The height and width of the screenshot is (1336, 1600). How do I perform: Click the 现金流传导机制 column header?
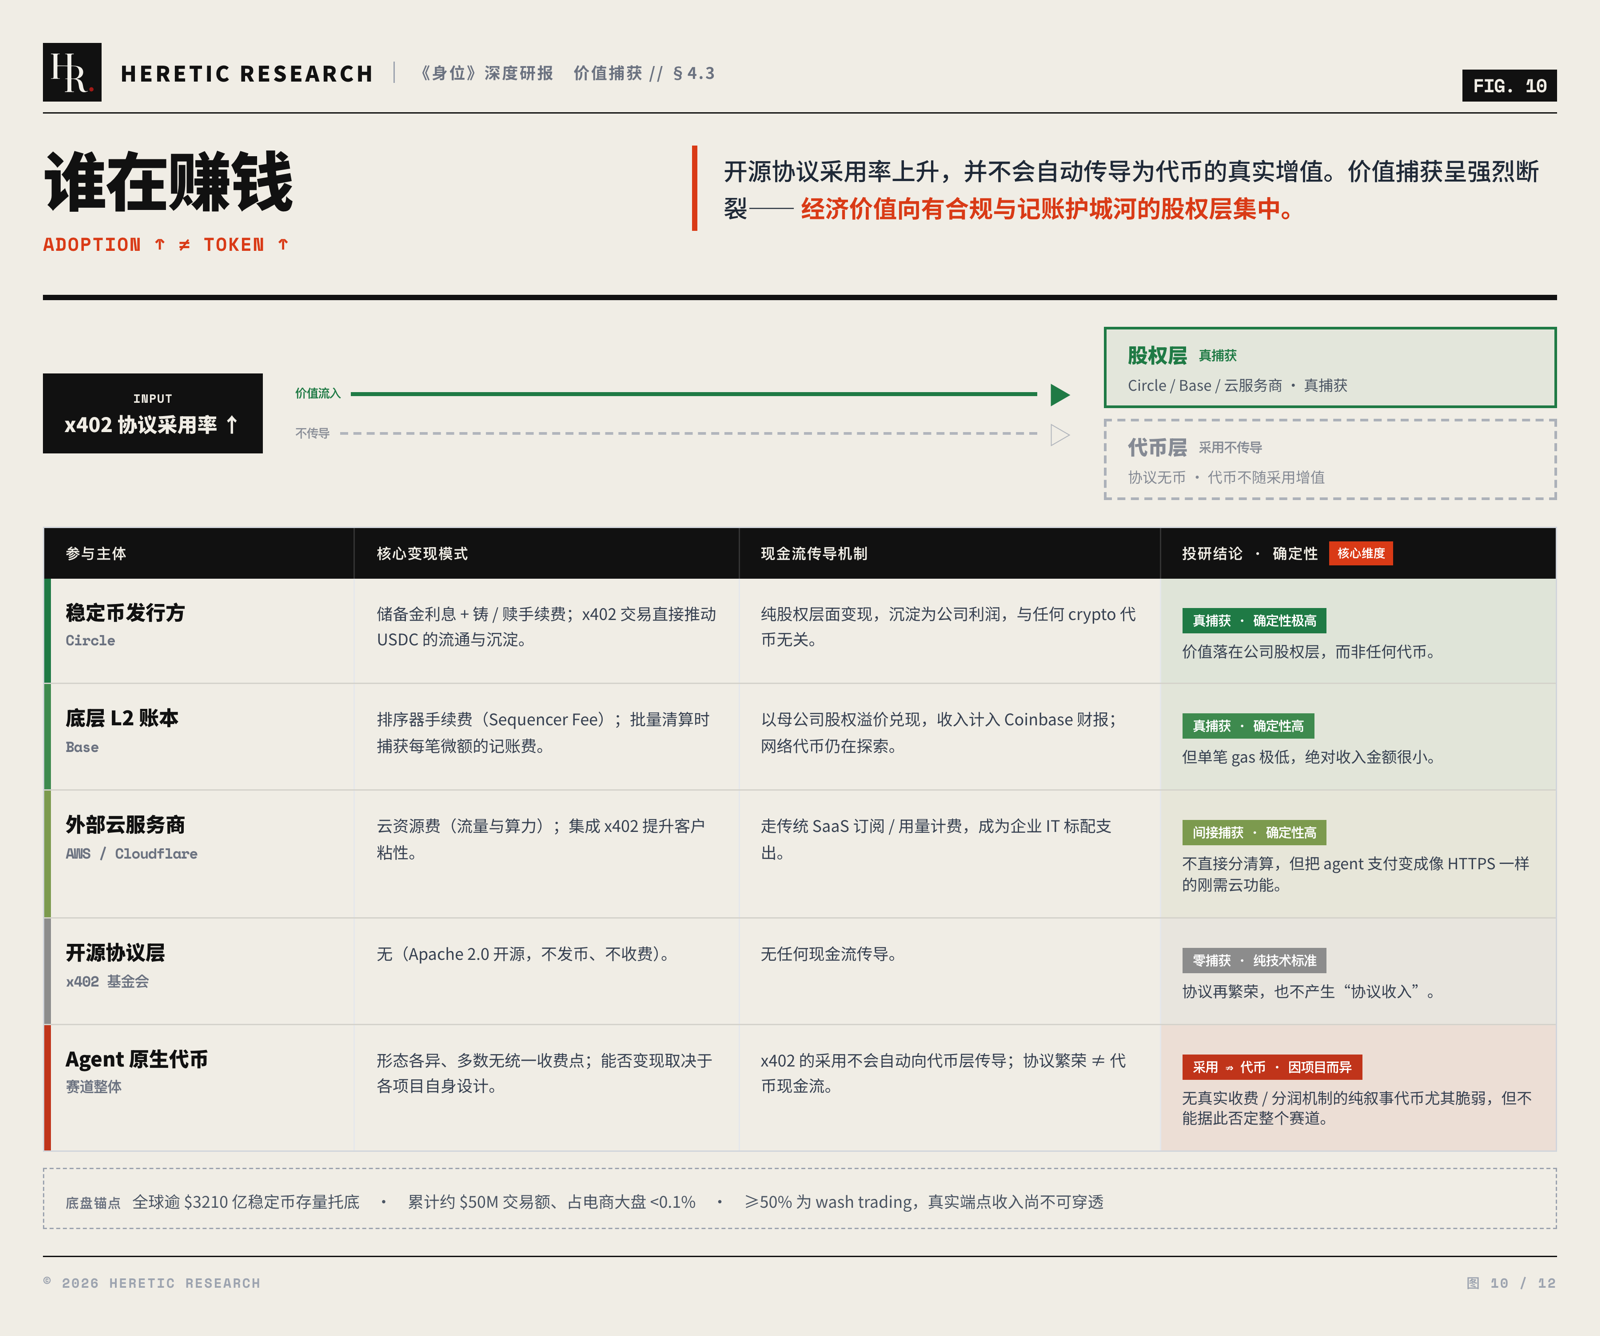click(814, 554)
